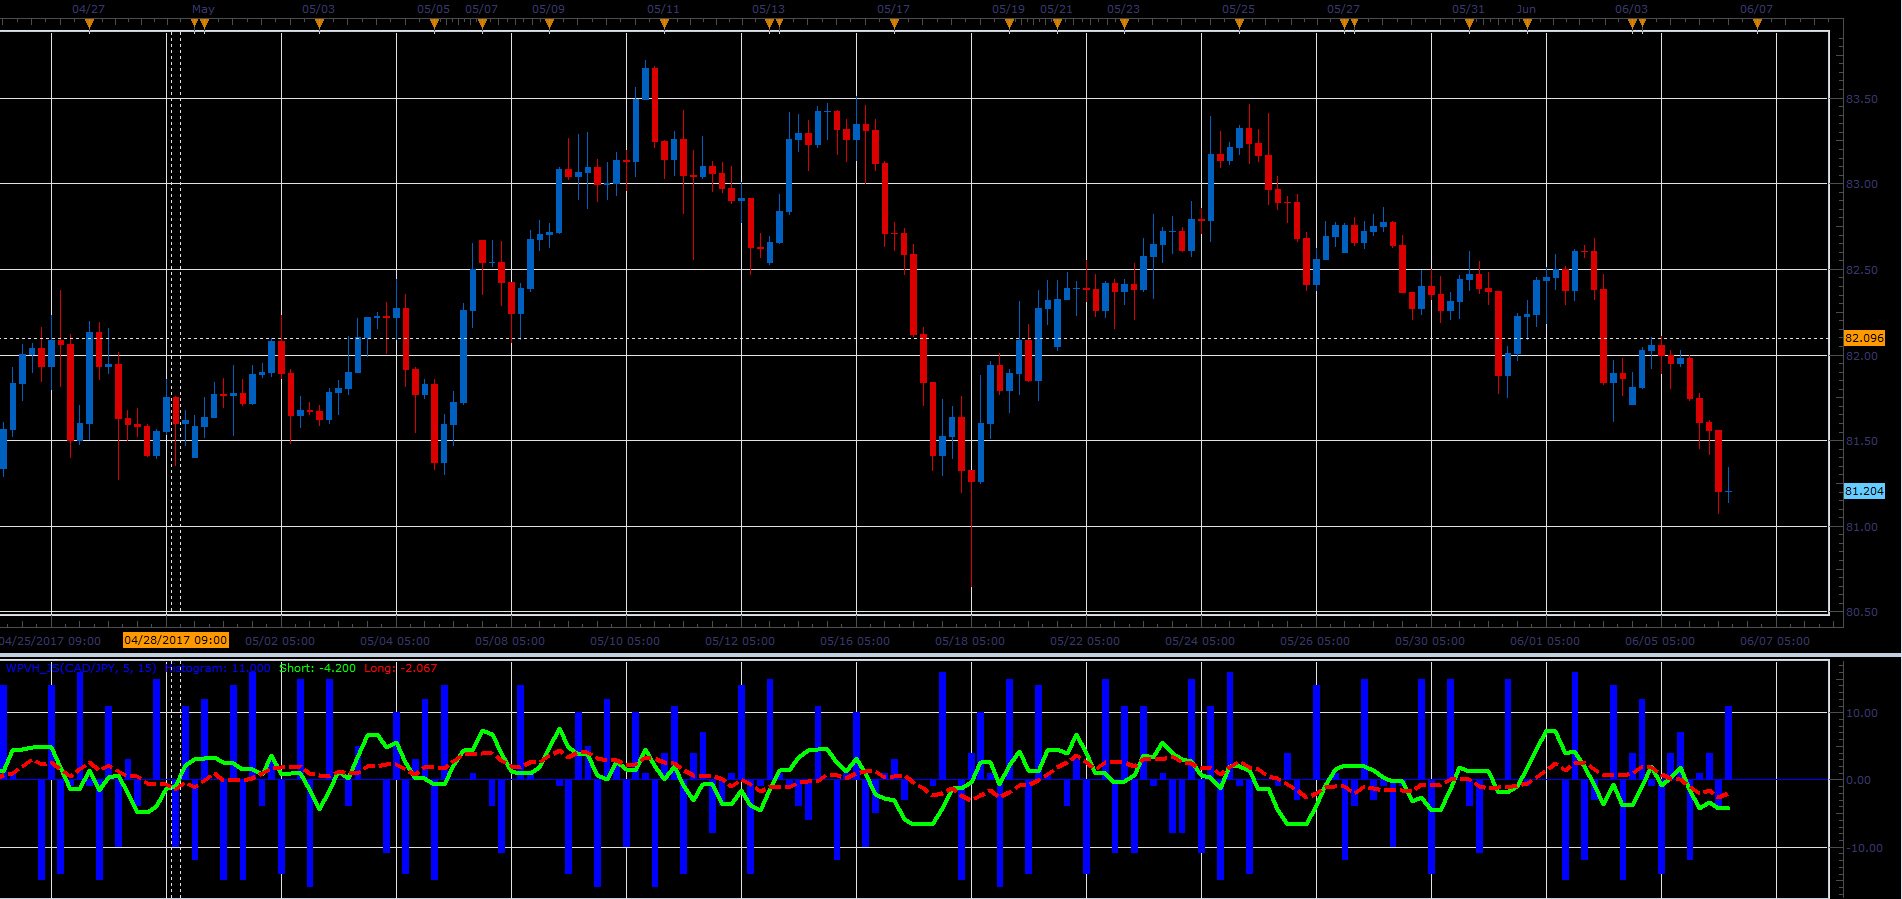Viewport: 1902px width, 899px height.
Task: Click the 05/10 05:00 time axis label
Action: pyautogui.click(x=625, y=641)
